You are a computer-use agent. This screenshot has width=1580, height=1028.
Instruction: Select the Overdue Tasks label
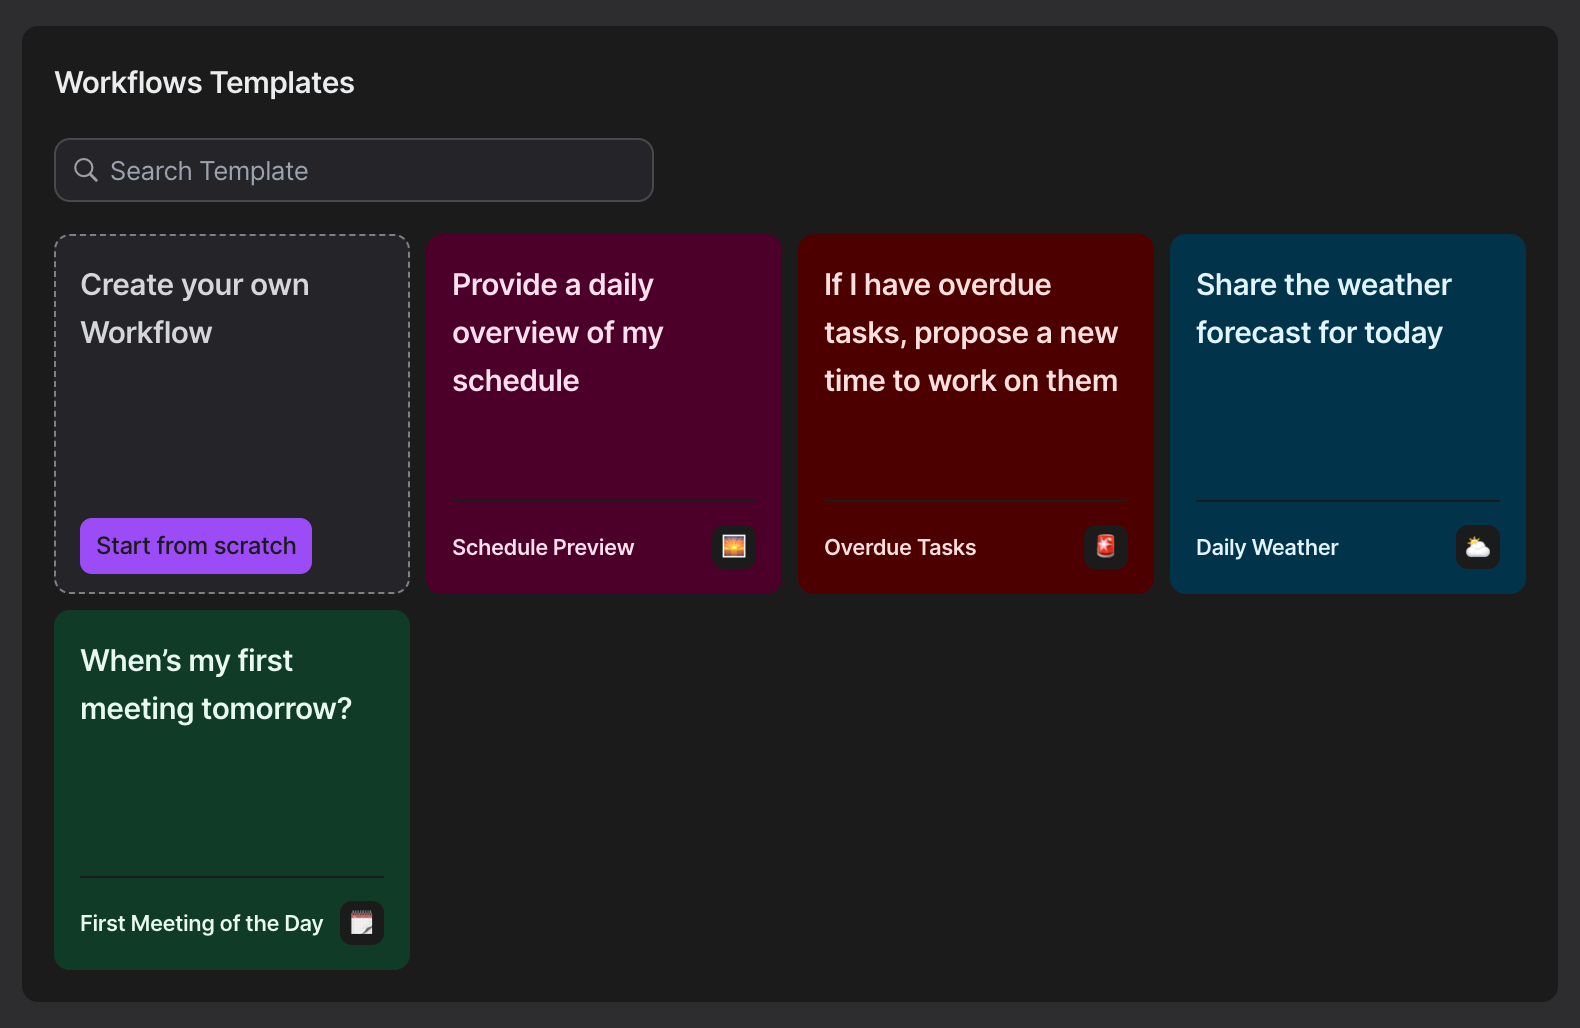point(900,547)
